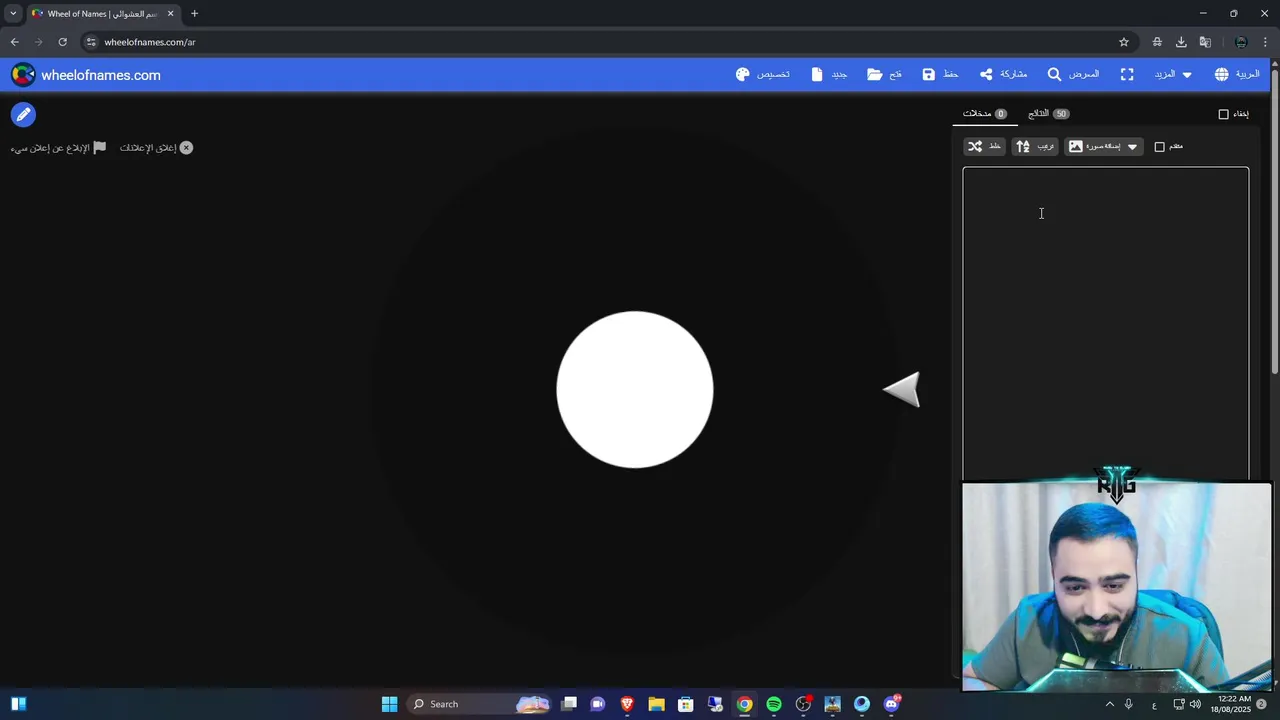Toggle the Hide checkbox
Screen dimensions: 1280x720
[x=1223, y=114]
